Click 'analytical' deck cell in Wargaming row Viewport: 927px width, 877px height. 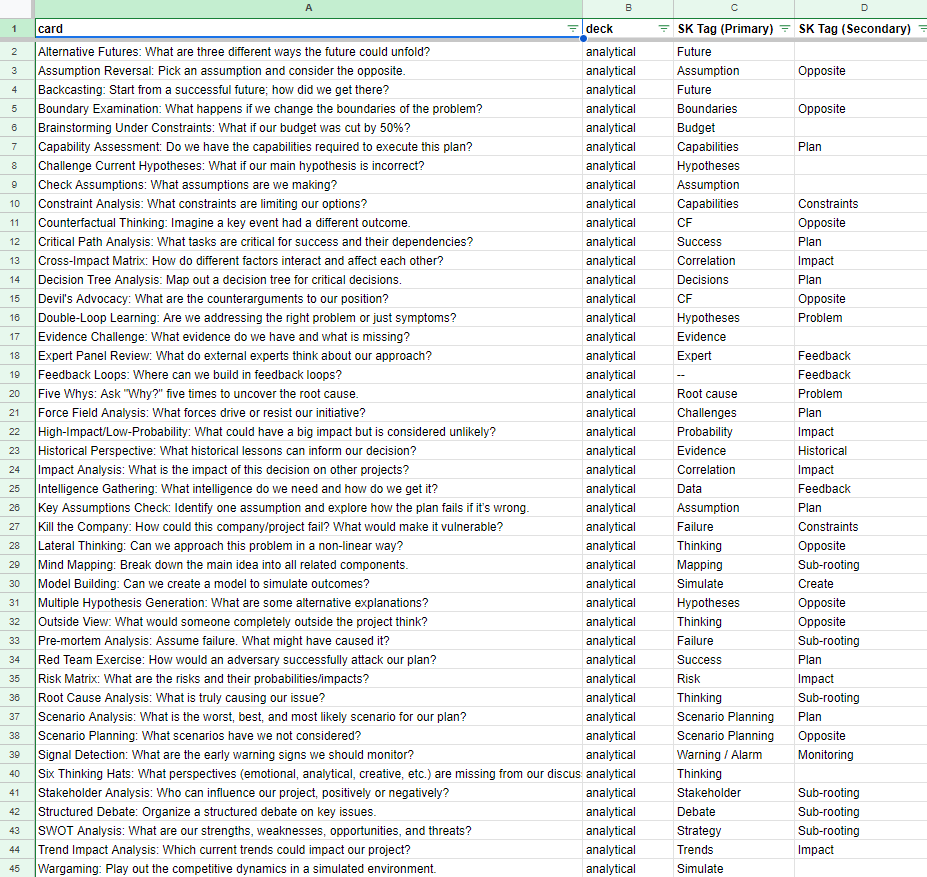628,869
